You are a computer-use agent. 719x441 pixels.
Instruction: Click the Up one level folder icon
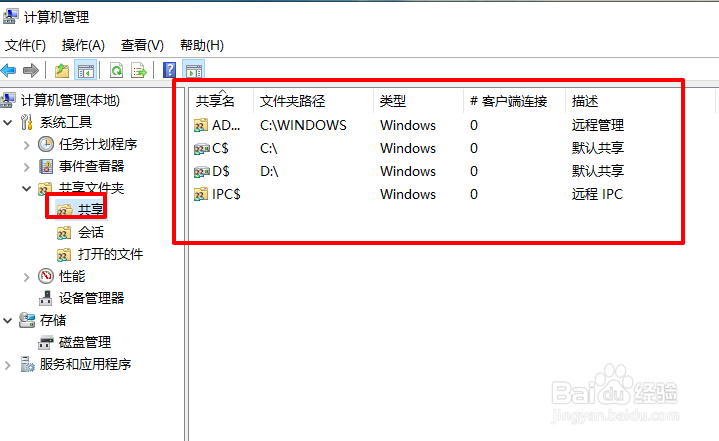pyautogui.click(x=62, y=71)
